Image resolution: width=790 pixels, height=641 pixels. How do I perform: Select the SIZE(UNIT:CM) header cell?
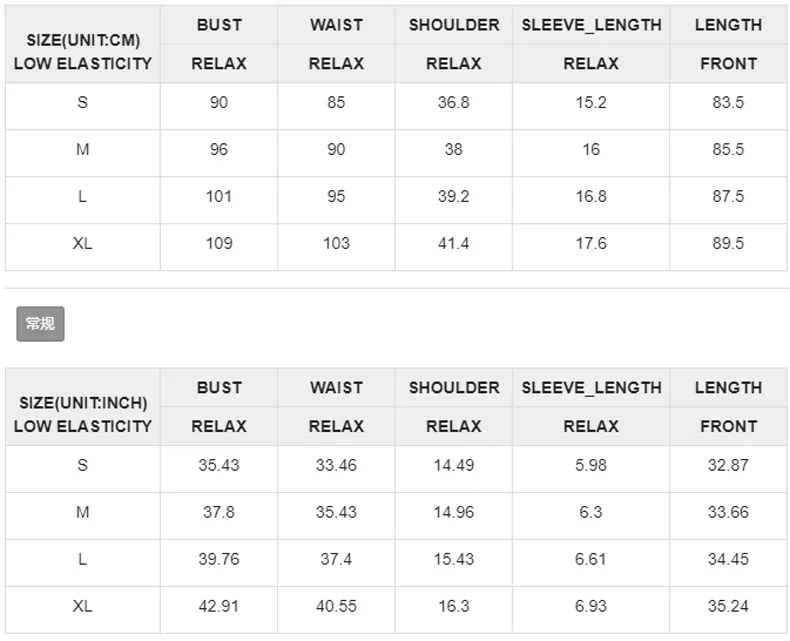pos(83,44)
